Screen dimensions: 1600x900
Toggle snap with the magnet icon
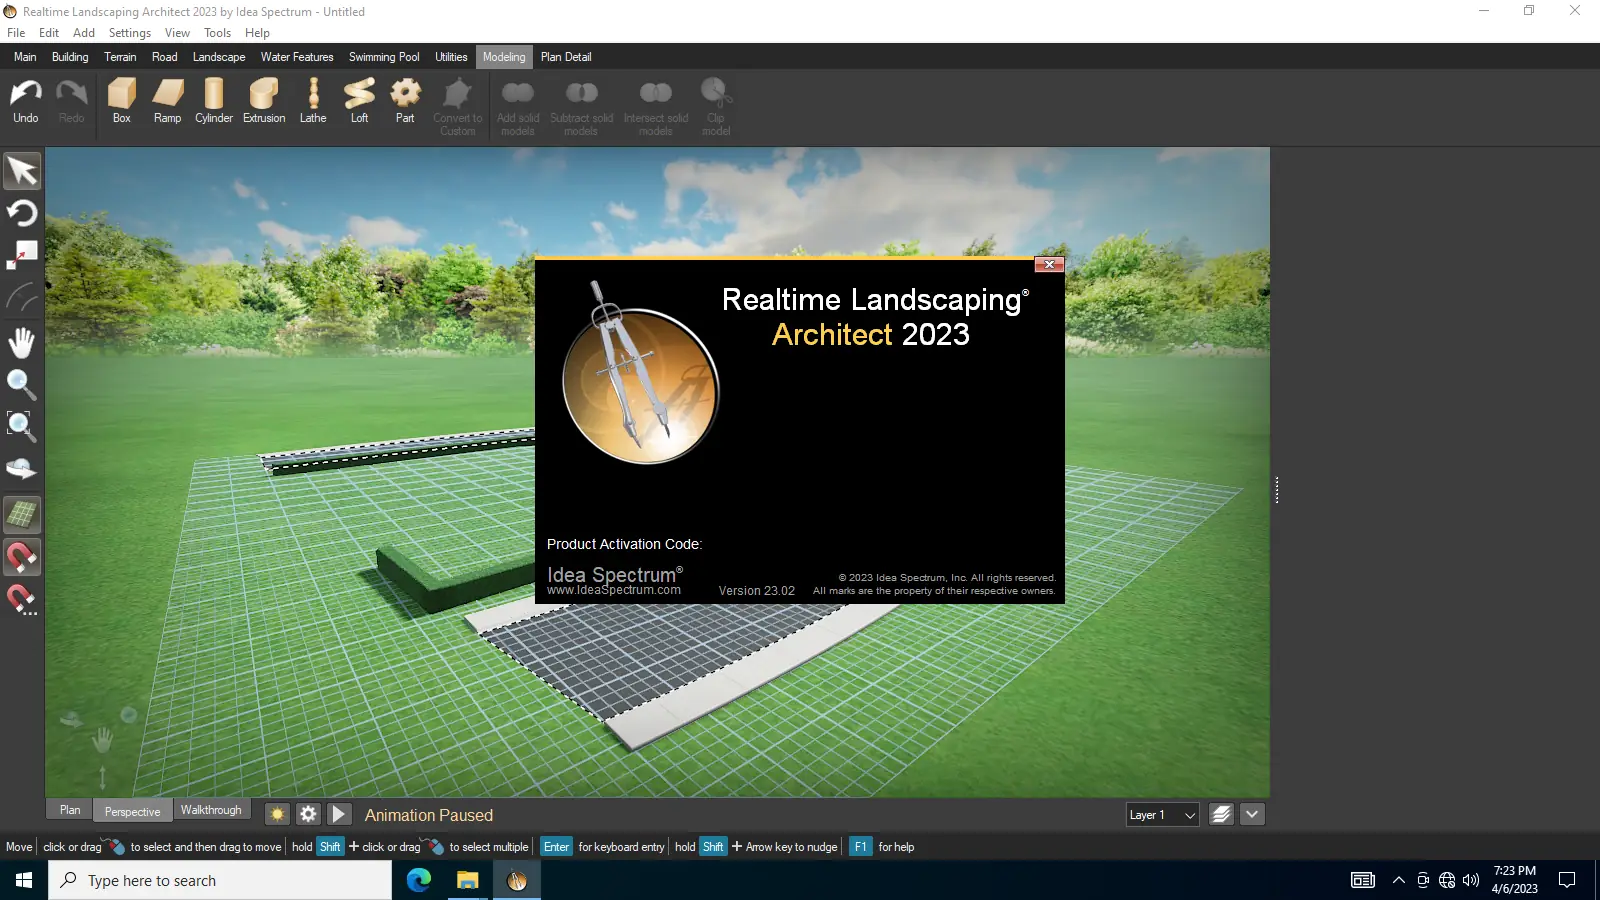22,557
